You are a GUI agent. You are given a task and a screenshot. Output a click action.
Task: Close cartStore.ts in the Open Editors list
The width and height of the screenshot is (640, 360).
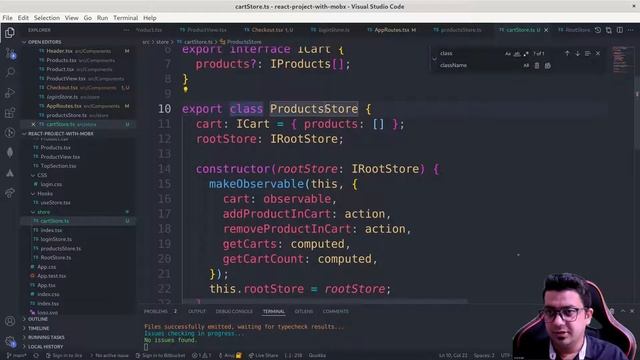coord(33,124)
